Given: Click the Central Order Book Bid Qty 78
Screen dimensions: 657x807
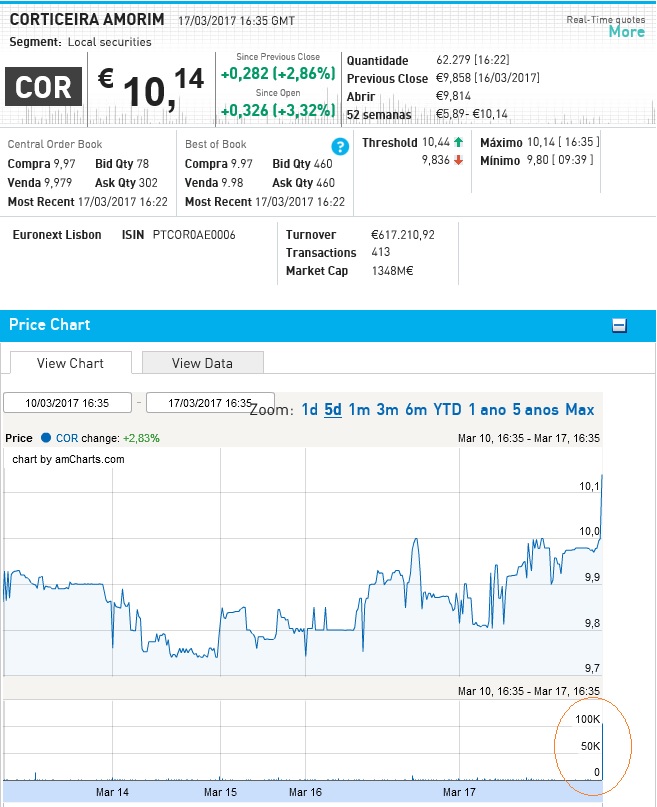Looking at the screenshot, I should [x=122, y=164].
